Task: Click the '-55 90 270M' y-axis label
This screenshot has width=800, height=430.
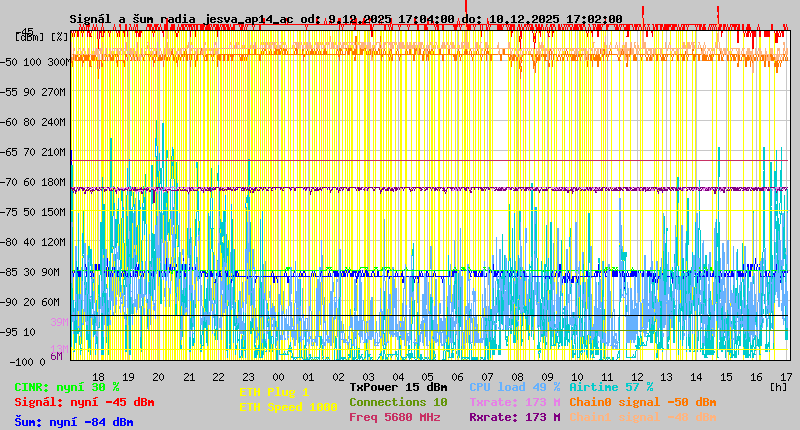Action: [x=34, y=92]
